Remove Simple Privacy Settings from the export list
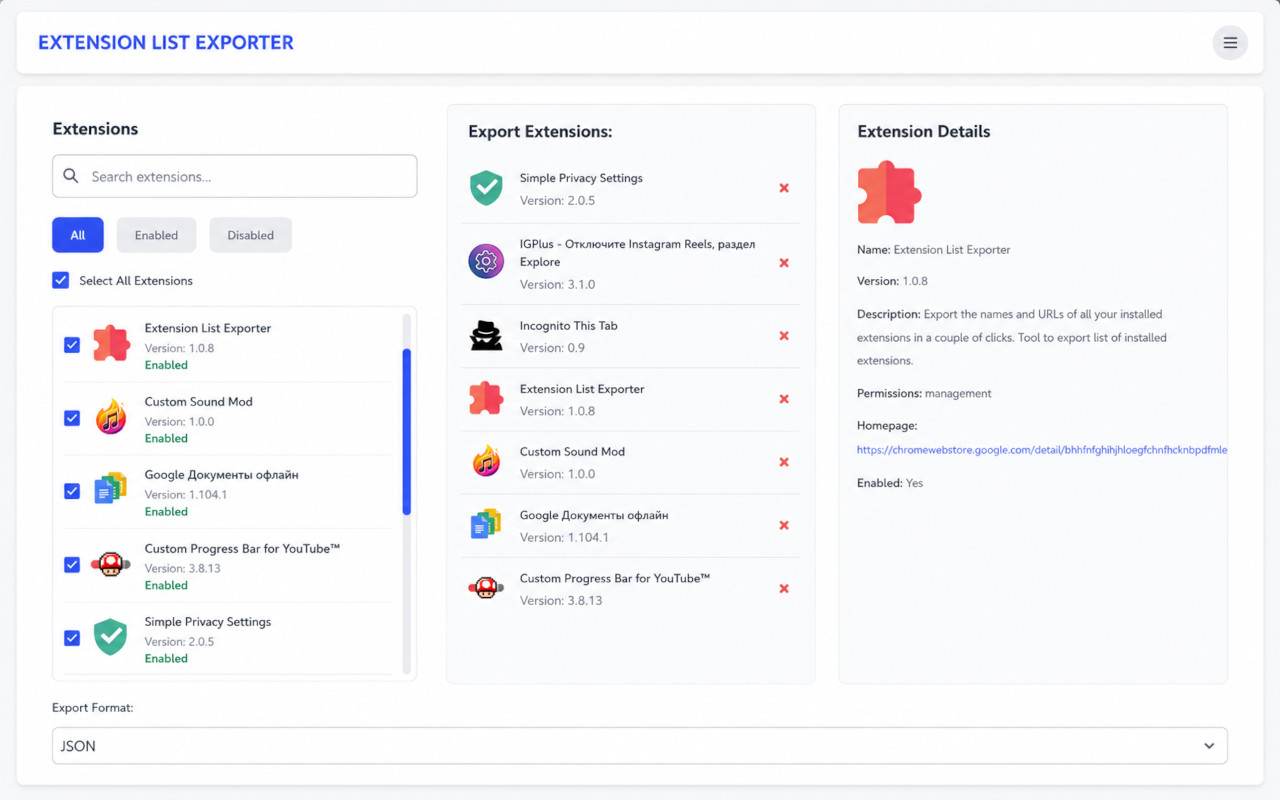 (784, 188)
